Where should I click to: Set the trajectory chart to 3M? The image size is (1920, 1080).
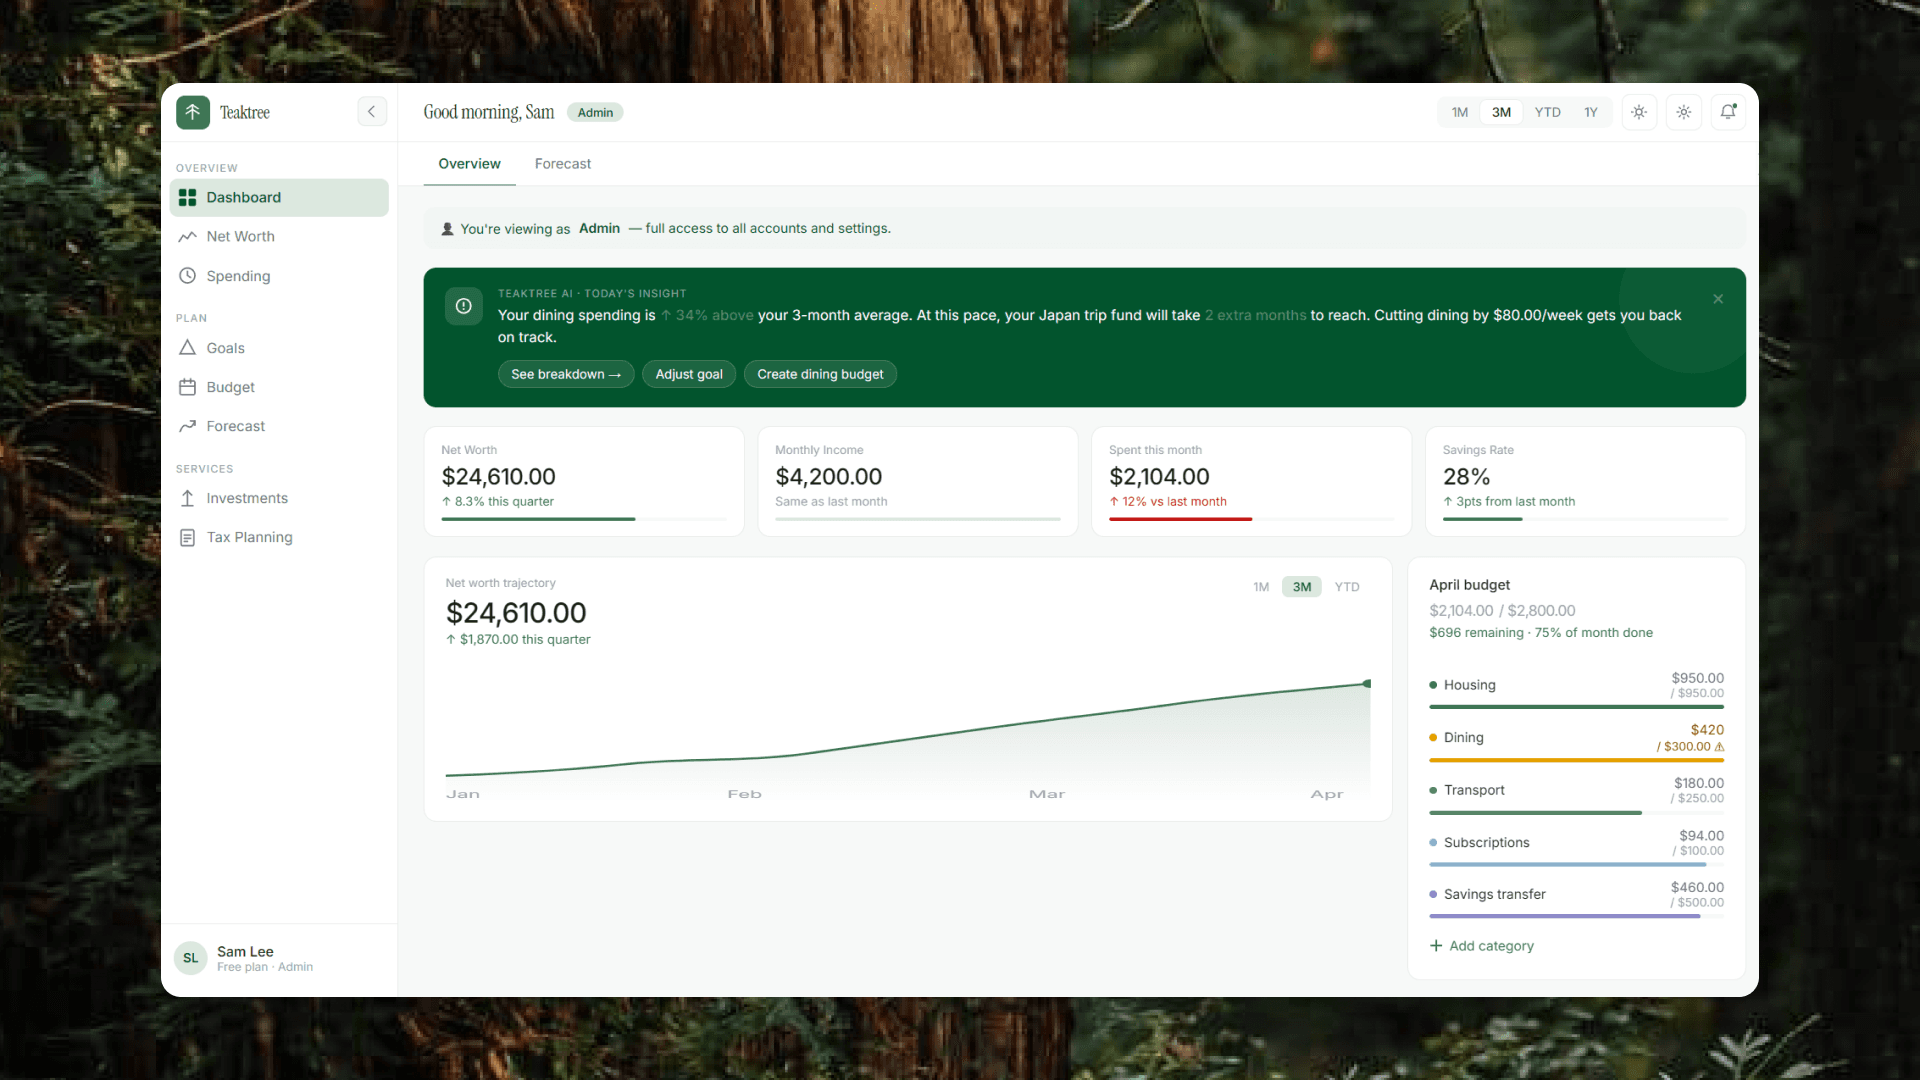[x=1302, y=587]
